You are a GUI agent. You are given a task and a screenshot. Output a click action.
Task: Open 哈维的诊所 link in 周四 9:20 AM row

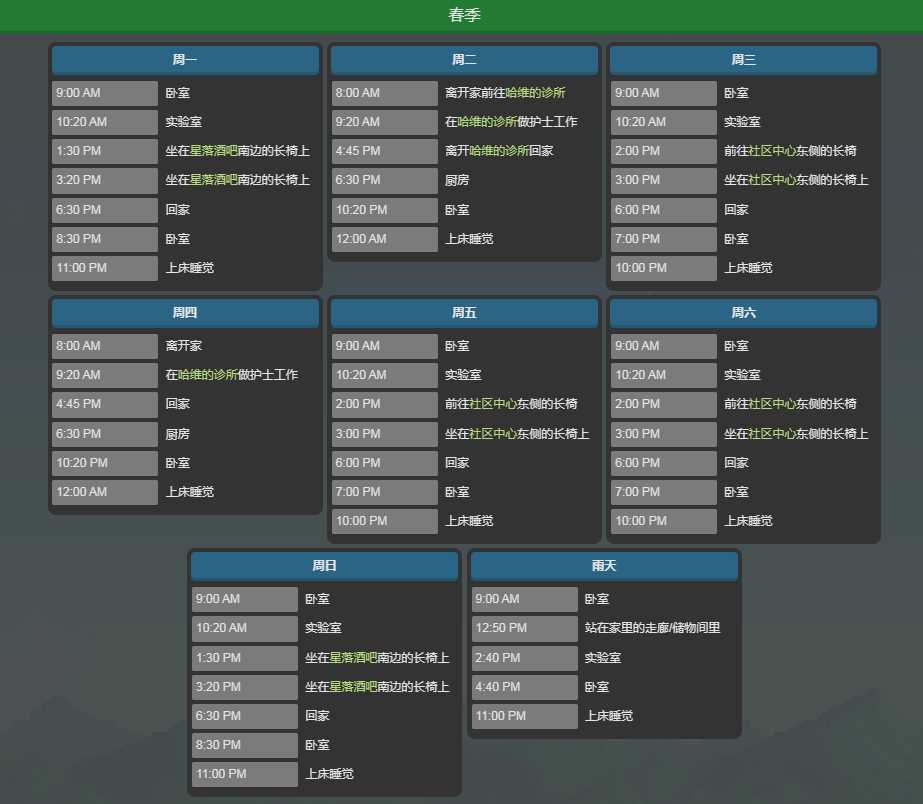point(208,375)
